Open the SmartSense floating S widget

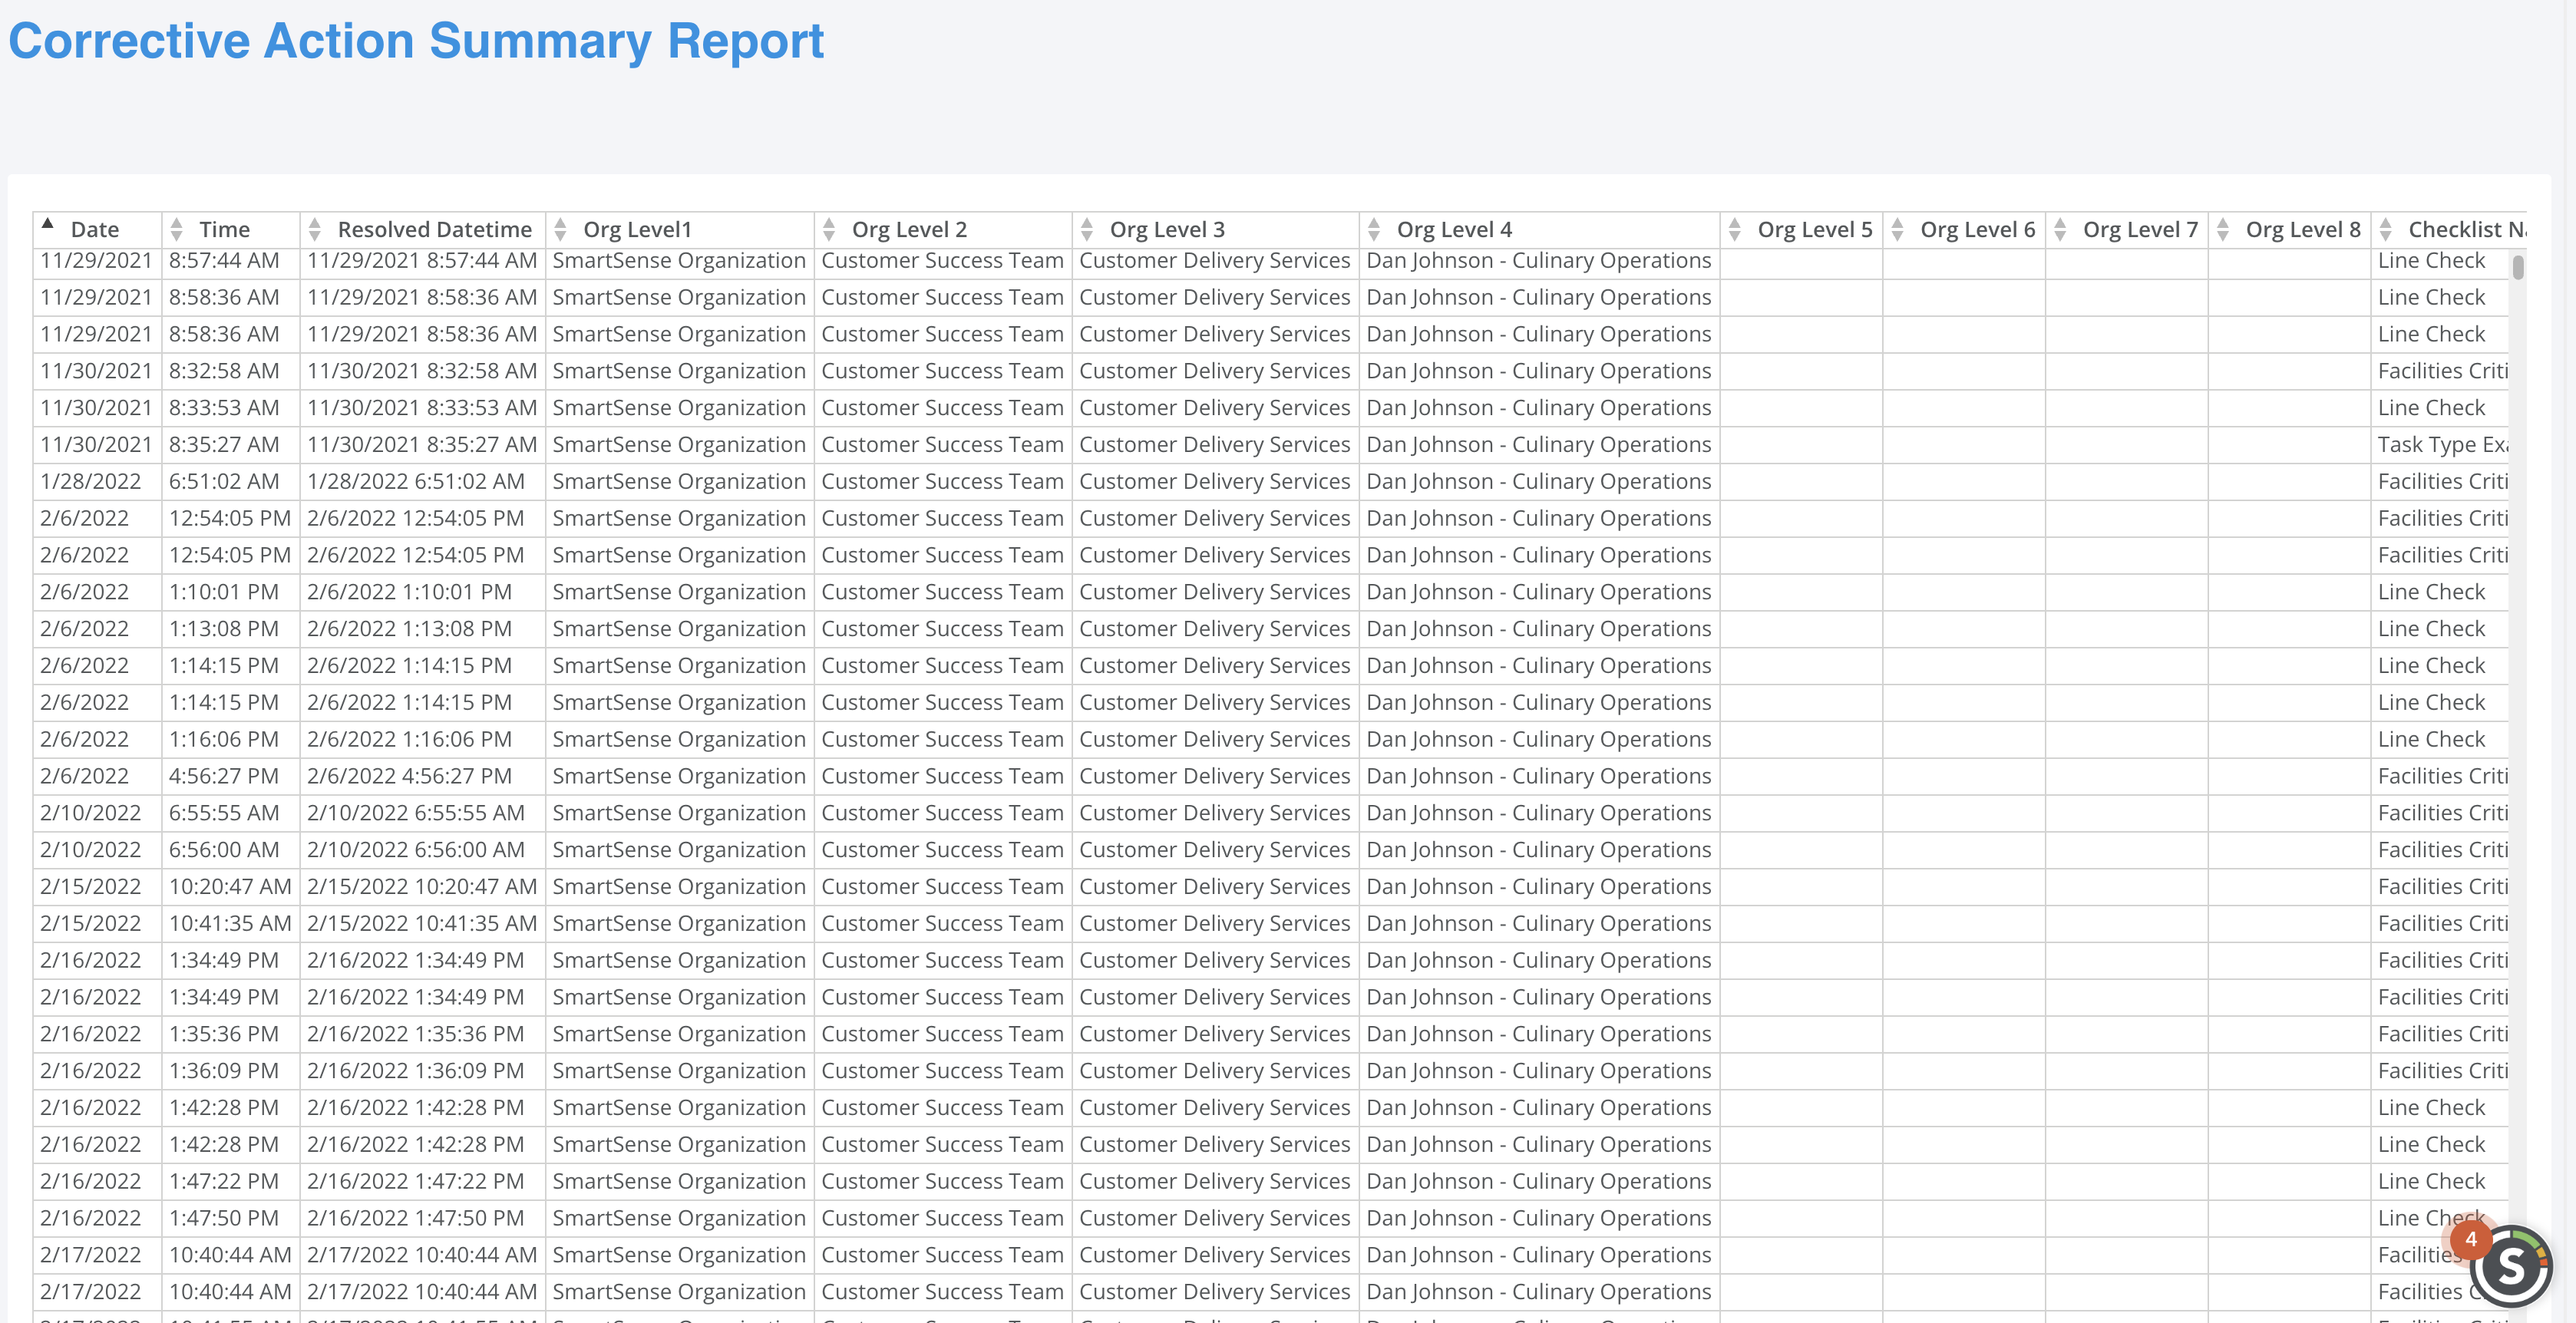(2512, 1266)
